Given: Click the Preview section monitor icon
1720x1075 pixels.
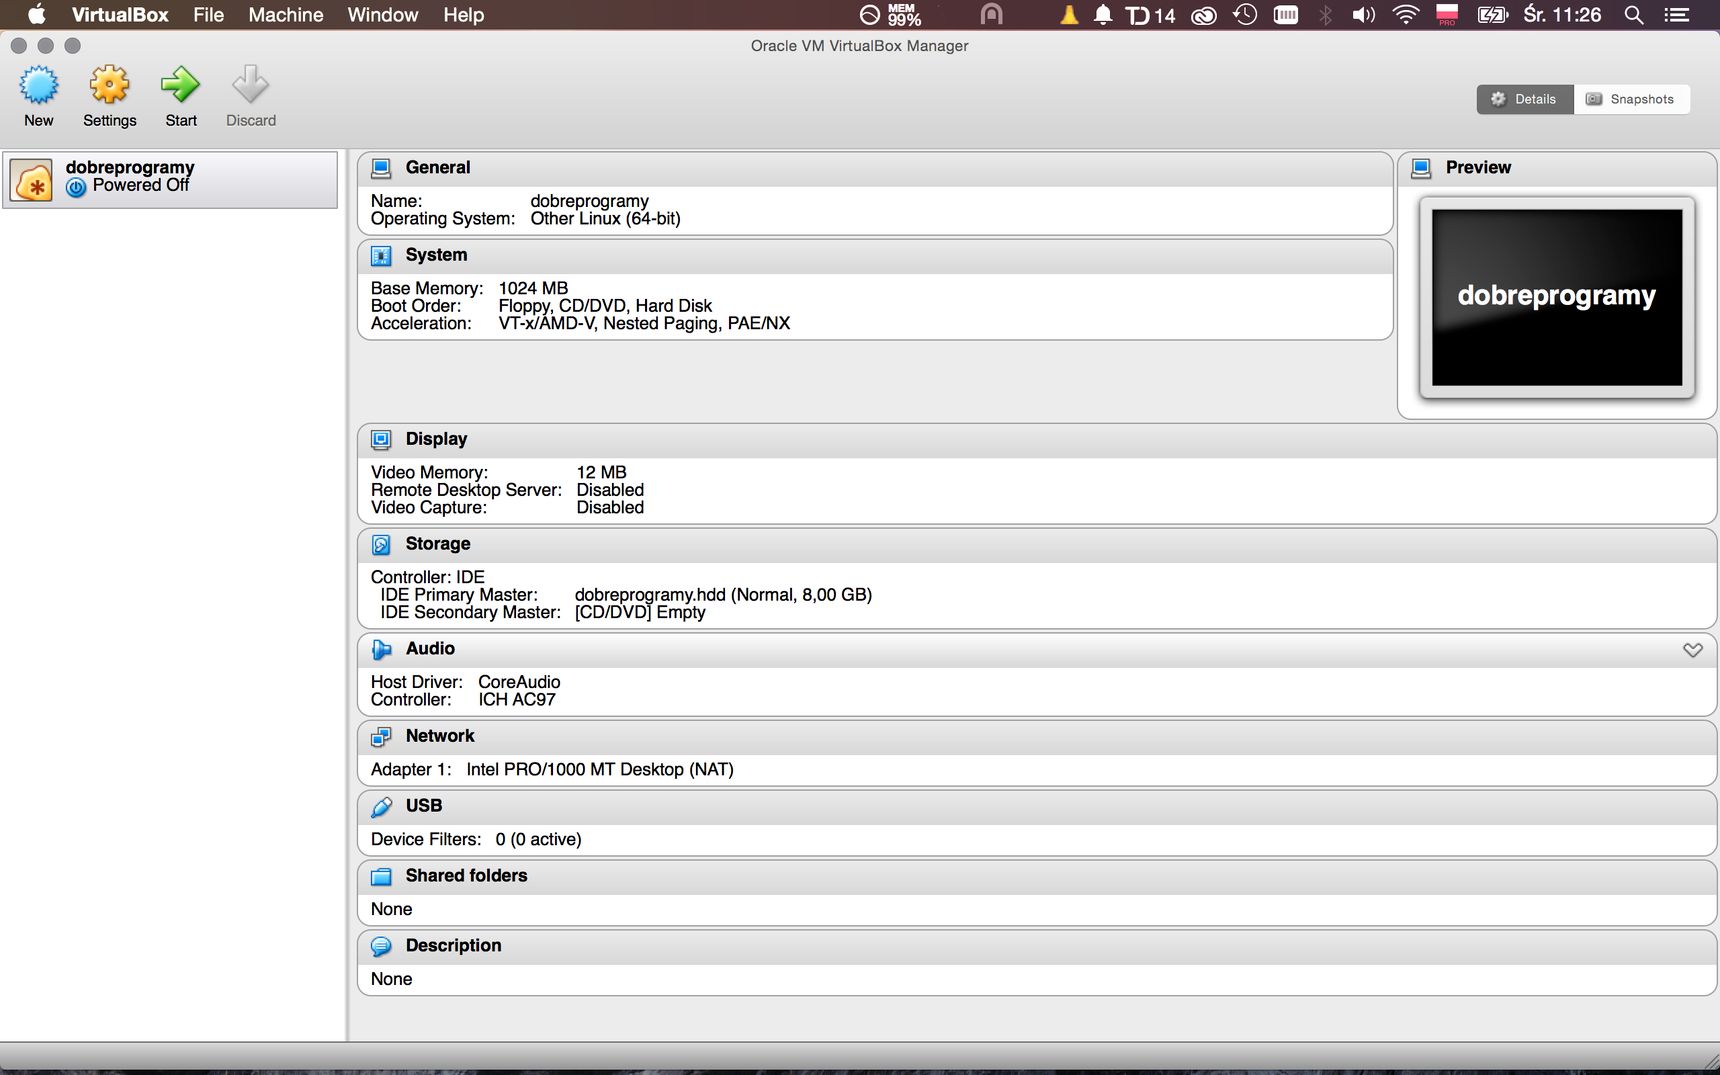Looking at the screenshot, I should 1421,168.
